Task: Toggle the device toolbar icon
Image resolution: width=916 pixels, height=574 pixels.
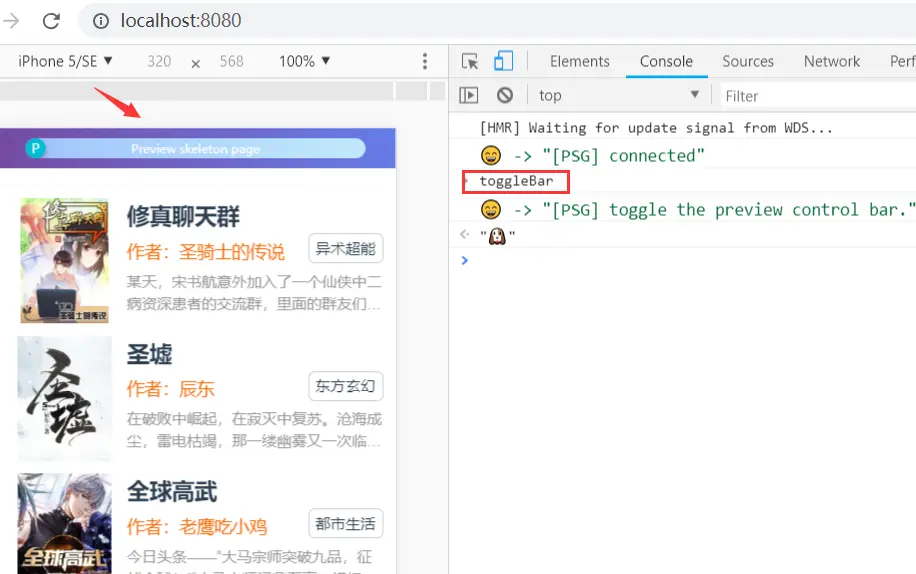Action: click(x=503, y=61)
